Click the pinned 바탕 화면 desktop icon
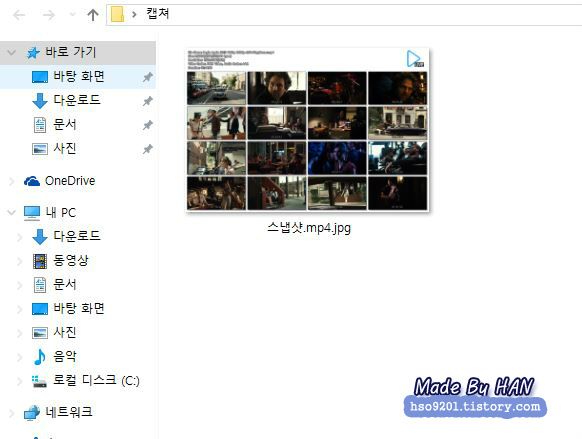582x439 pixels. pyautogui.click(x=40, y=77)
